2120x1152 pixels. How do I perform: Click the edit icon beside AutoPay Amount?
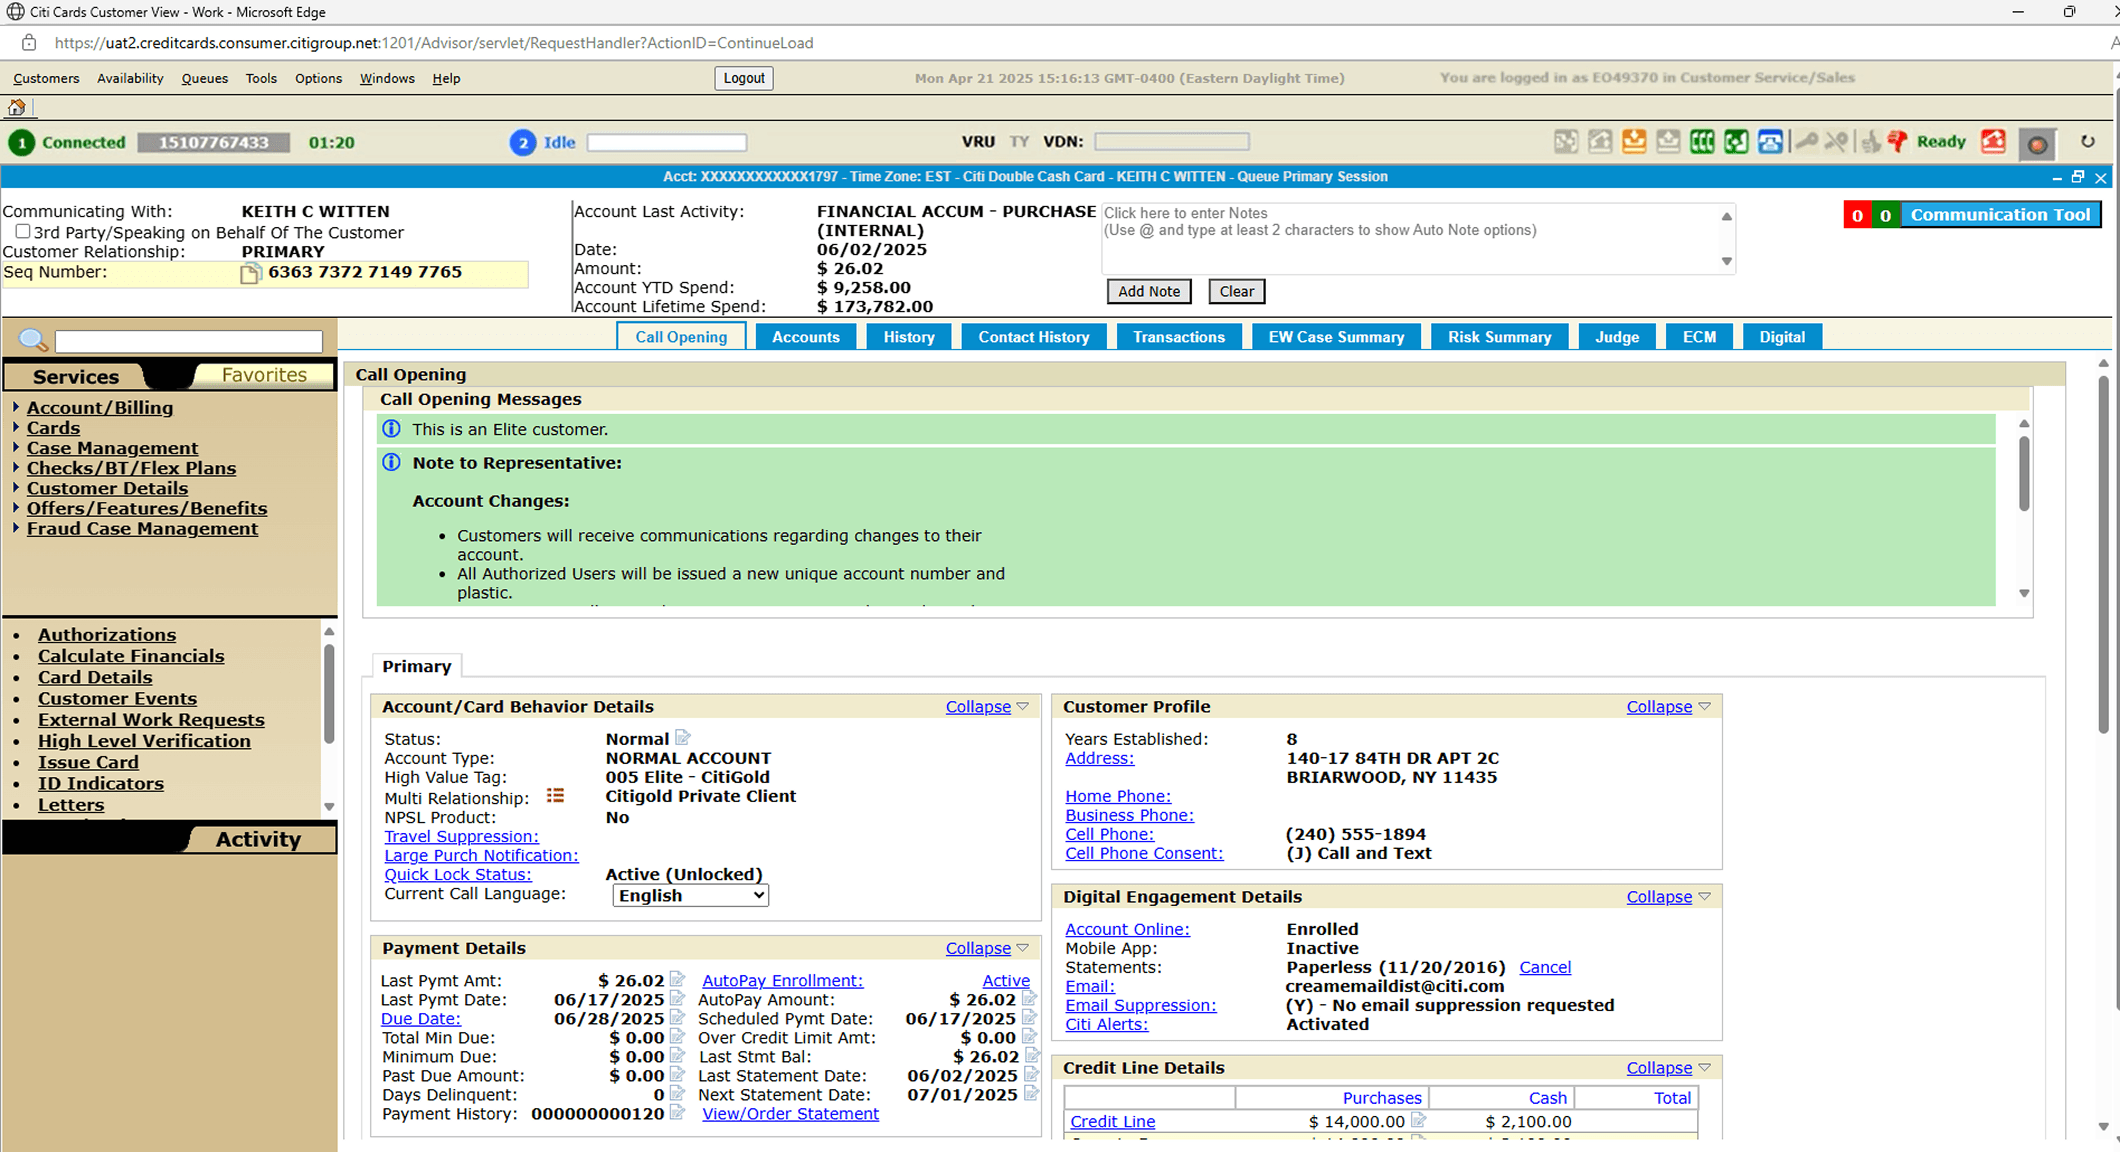[1030, 998]
